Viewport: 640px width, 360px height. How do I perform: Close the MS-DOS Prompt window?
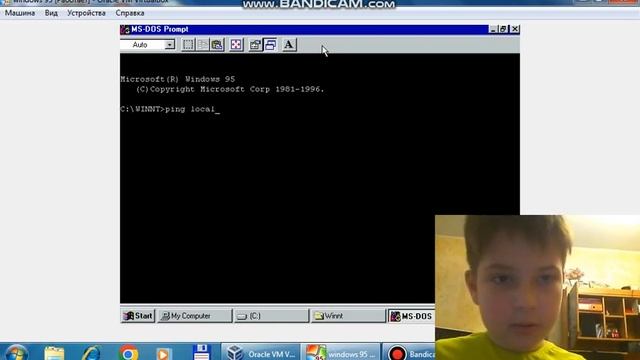coord(515,29)
